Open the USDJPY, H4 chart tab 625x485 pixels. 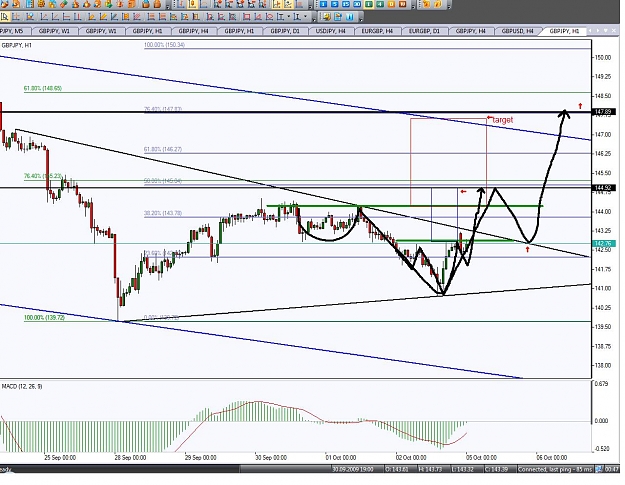click(330, 31)
